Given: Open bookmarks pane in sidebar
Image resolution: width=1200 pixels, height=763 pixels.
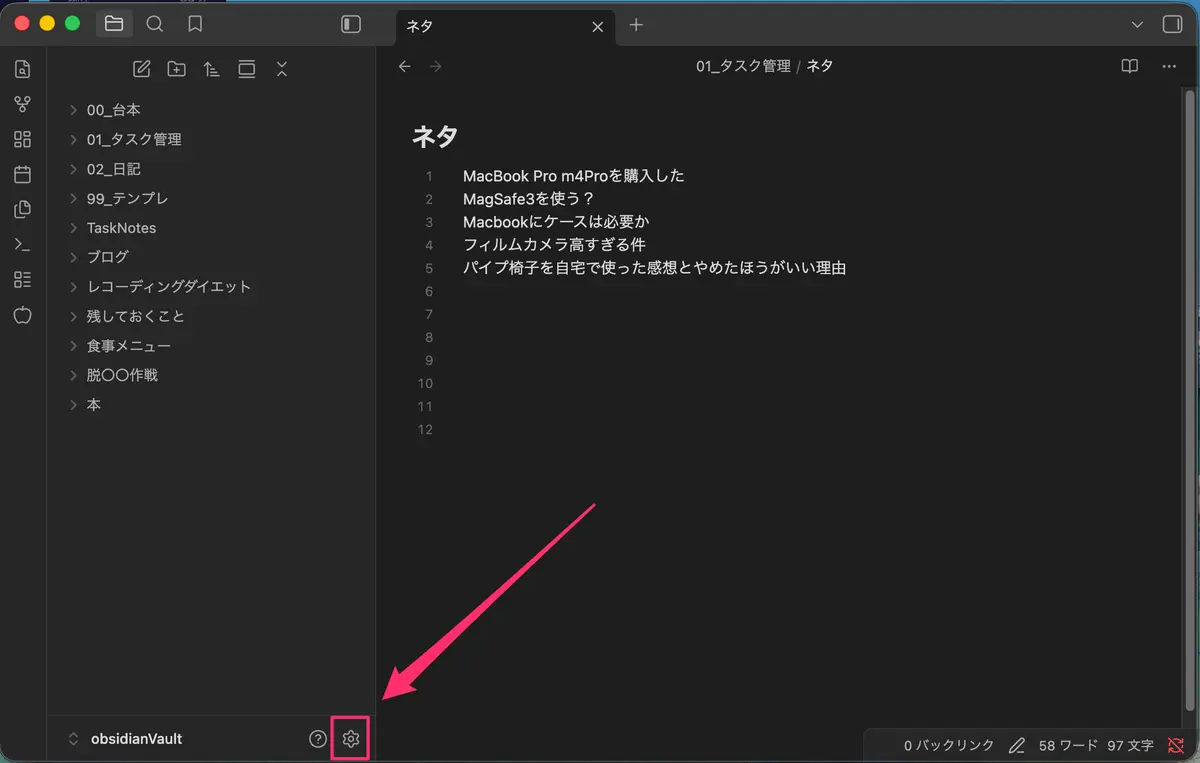Looking at the screenshot, I should click(195, 24).
